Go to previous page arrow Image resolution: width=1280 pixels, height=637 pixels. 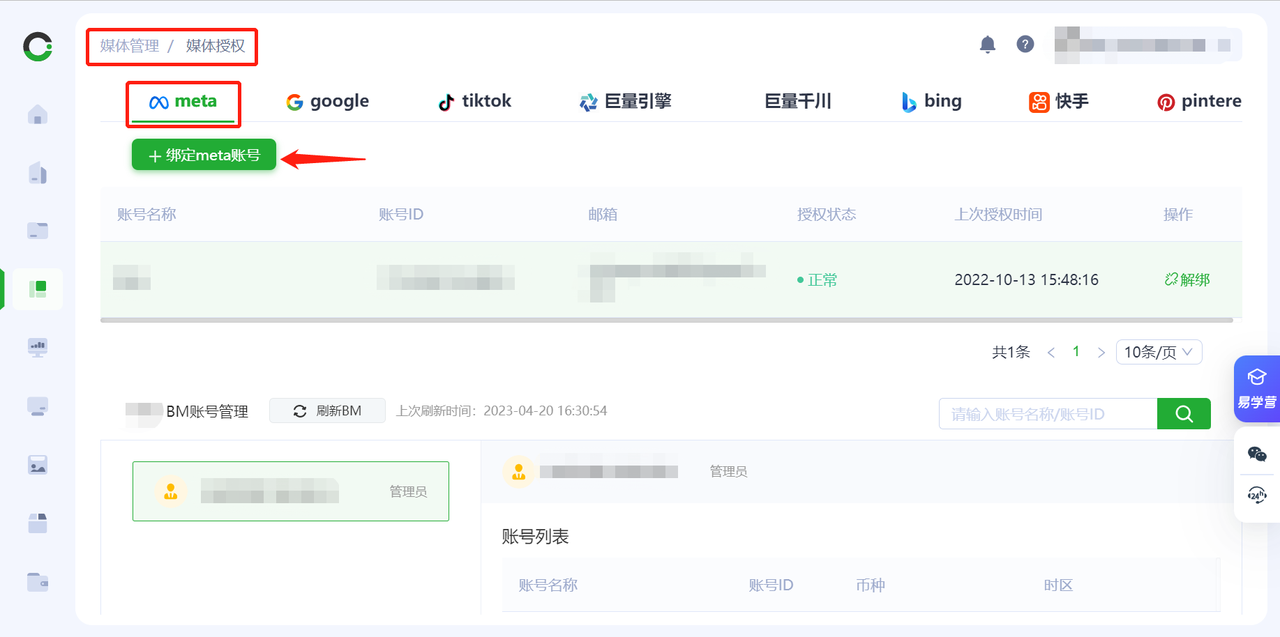click(1051, 352)
